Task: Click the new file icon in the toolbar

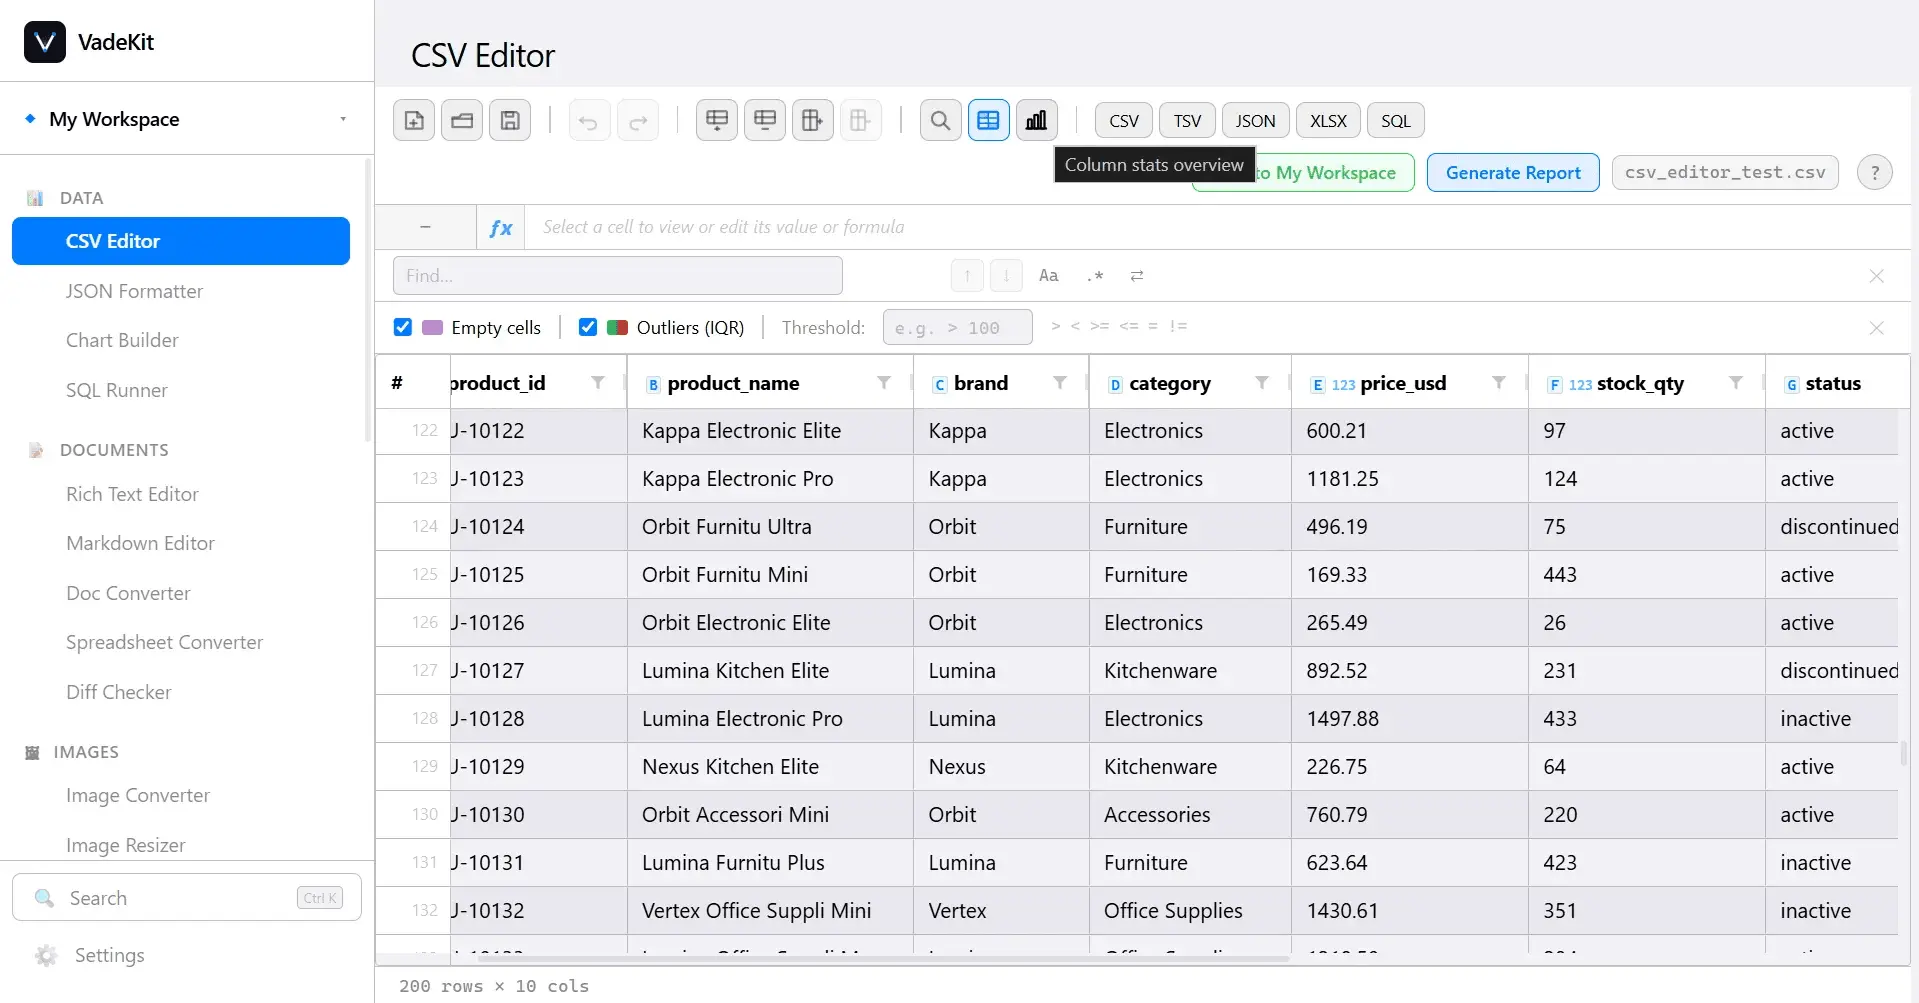Action: pos(414,121)
